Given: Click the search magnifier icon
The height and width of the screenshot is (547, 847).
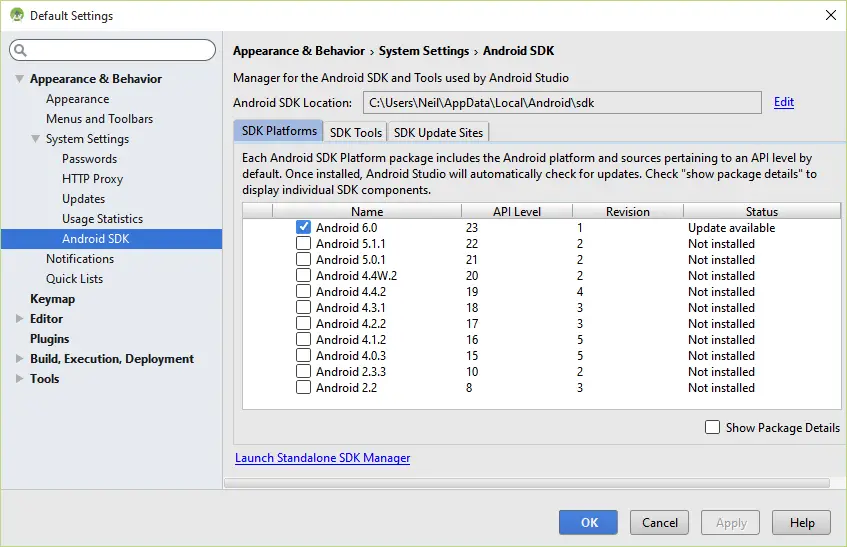Looking at the screenshot, I should click(x=21, y=50).
